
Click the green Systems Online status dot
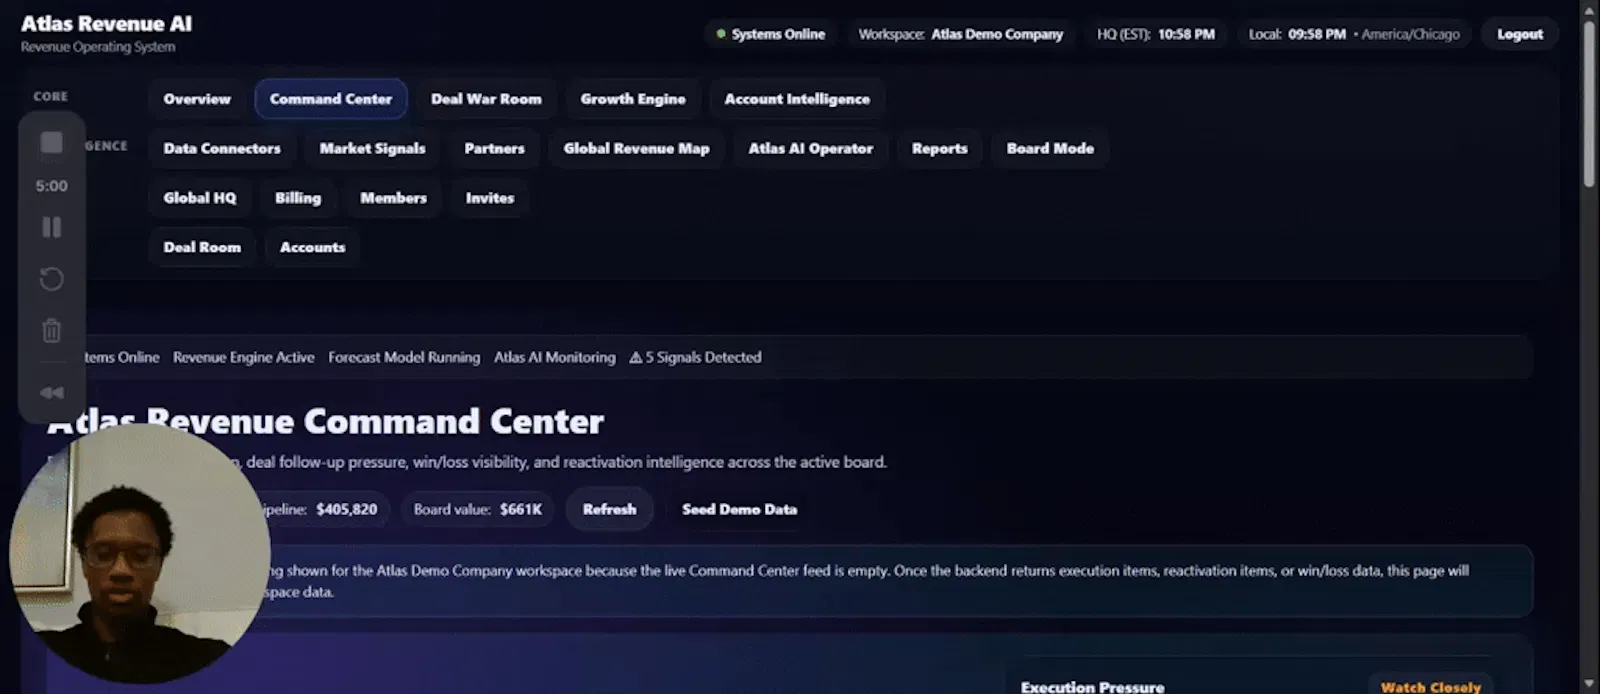coord(721,34)
